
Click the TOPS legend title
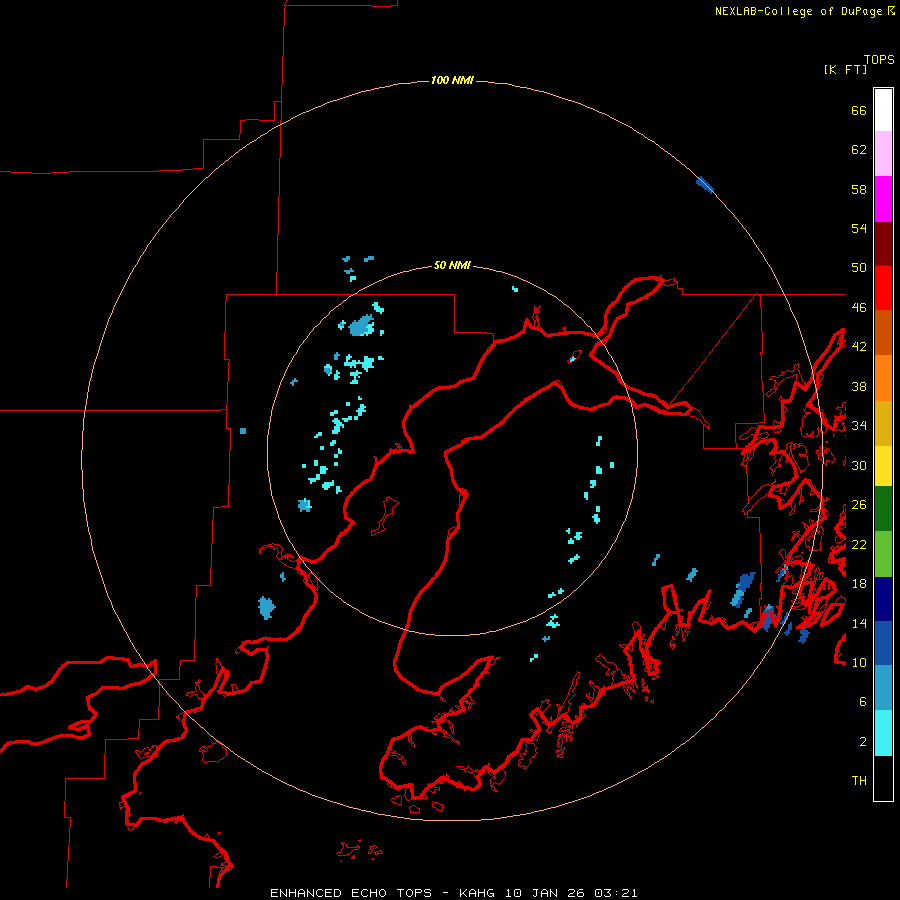coord(879,59)
